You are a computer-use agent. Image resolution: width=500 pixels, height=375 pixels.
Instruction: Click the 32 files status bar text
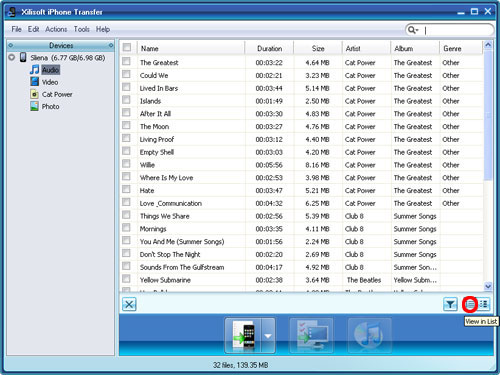240,365
